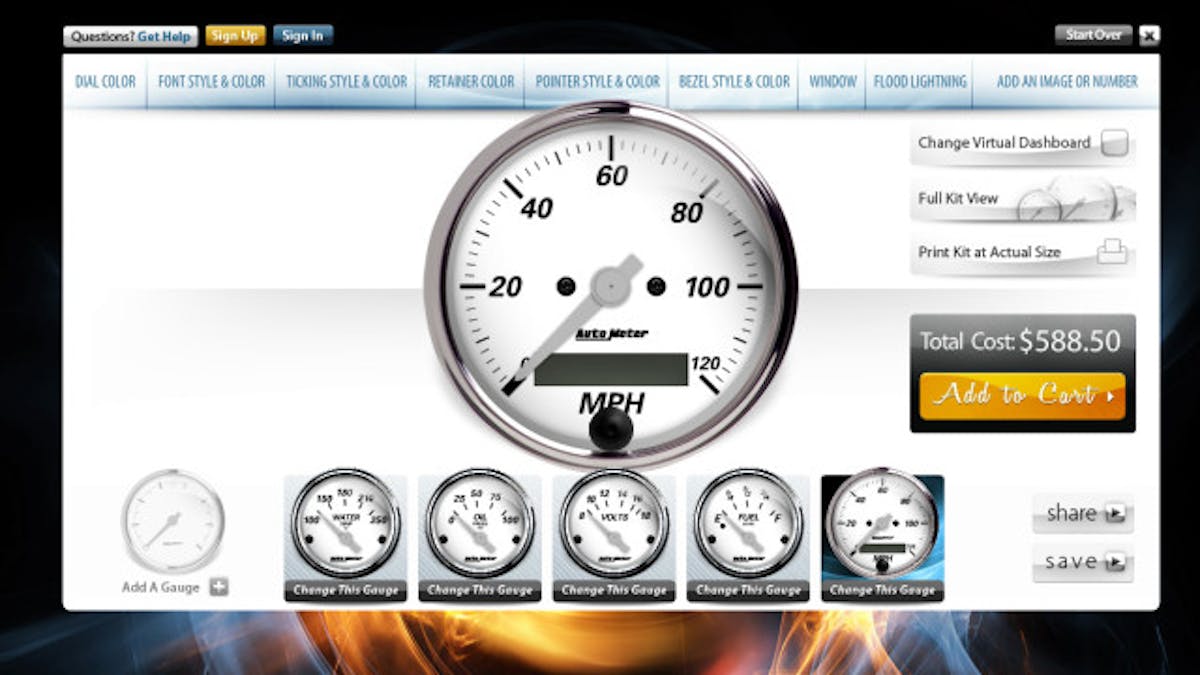Open the FONT STYLE & COLOR tab
The width and height of the screenshot is (1200, 675).
tap(210, 82)
